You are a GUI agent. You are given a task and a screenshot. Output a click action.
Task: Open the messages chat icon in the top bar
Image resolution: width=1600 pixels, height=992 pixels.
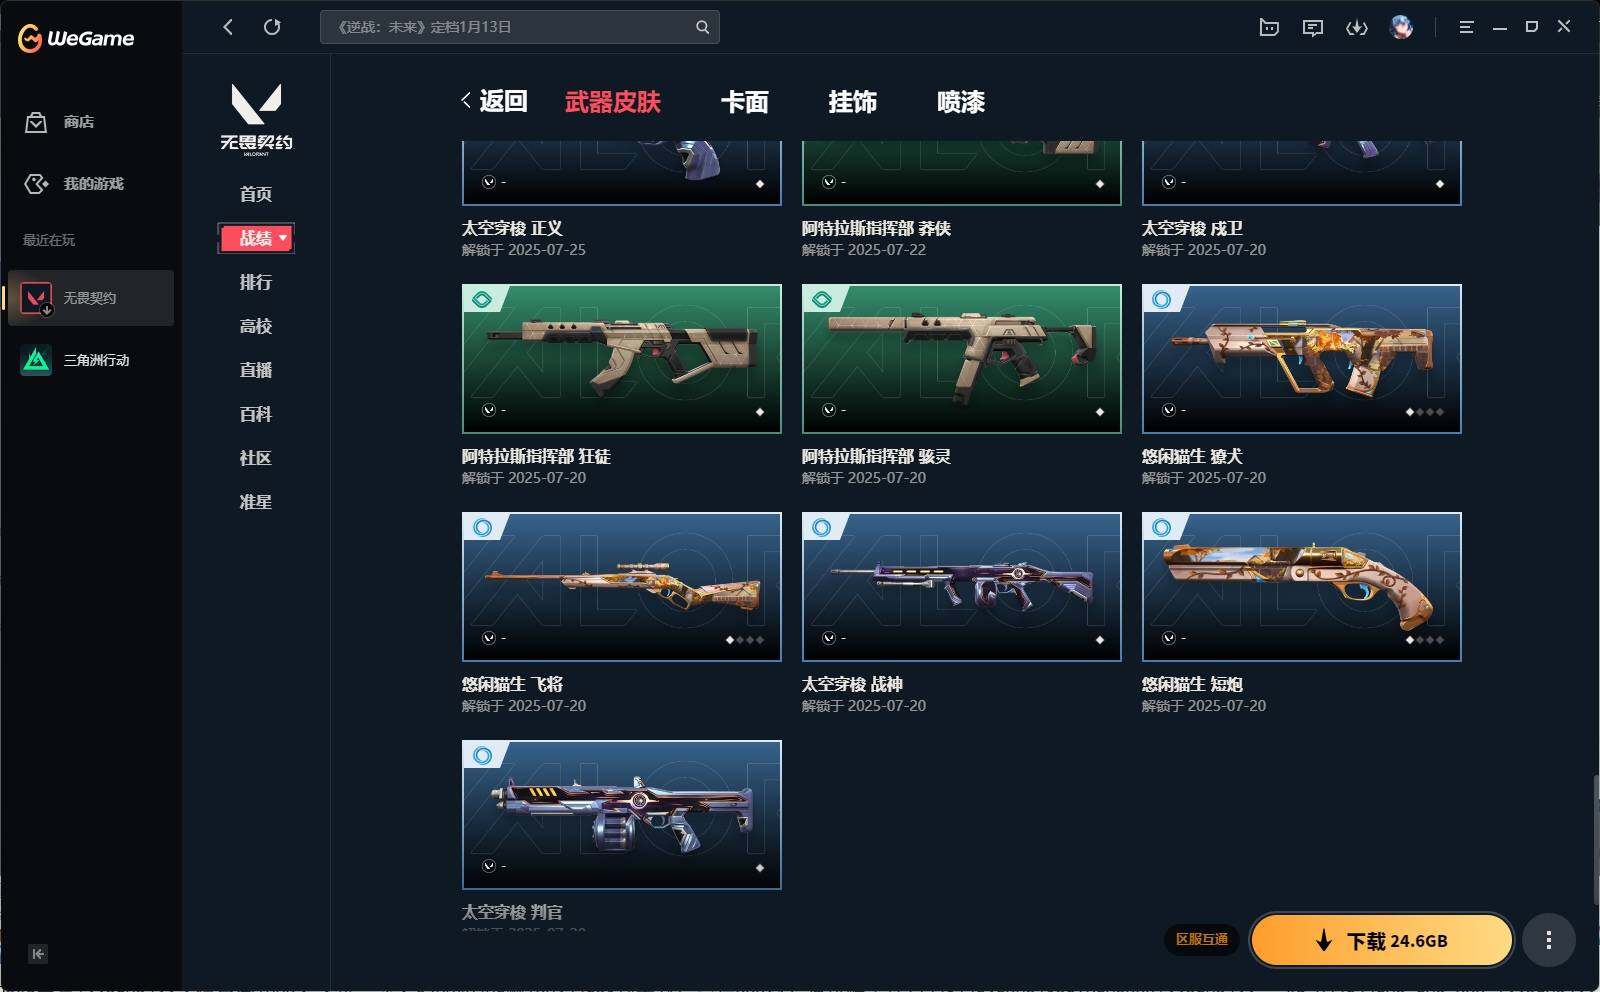[1313, 27]
